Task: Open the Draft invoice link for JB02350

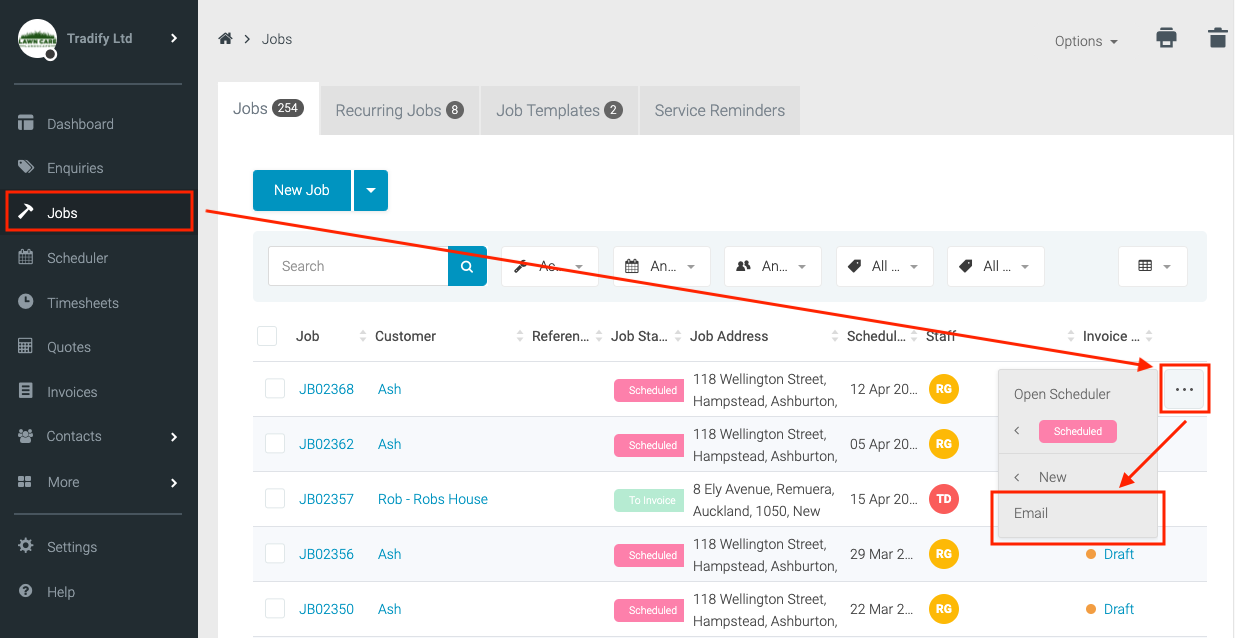Action: click(x=1118, y=609)
